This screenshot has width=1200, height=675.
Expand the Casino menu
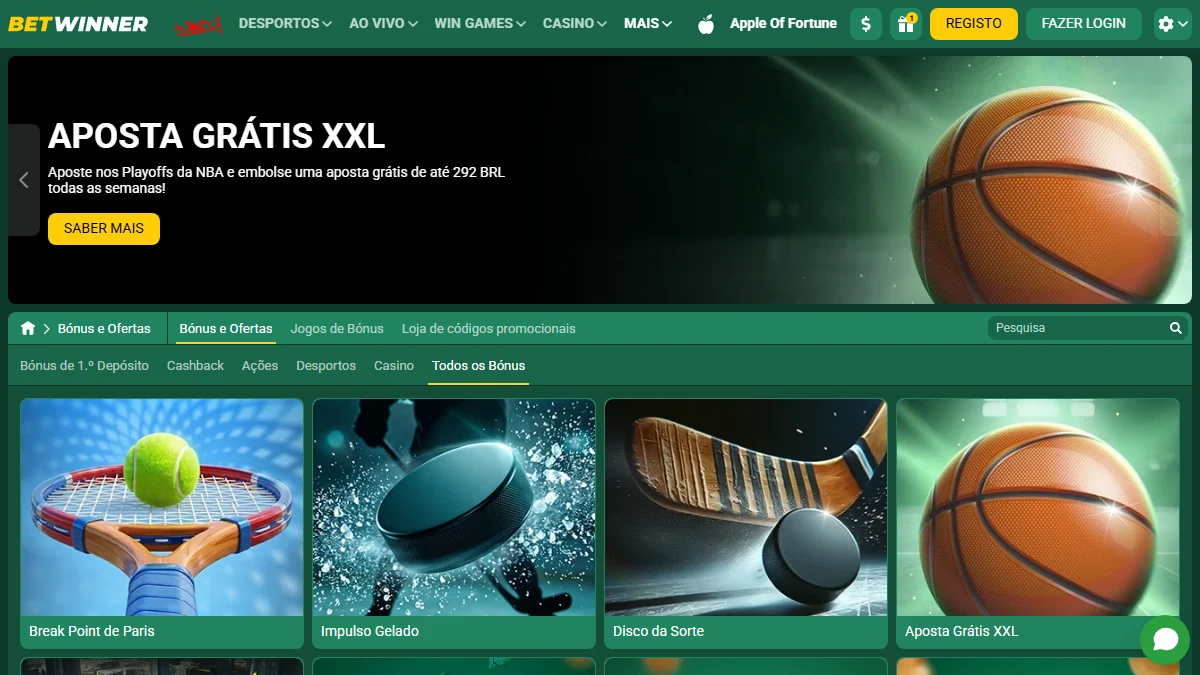[574, 23]
